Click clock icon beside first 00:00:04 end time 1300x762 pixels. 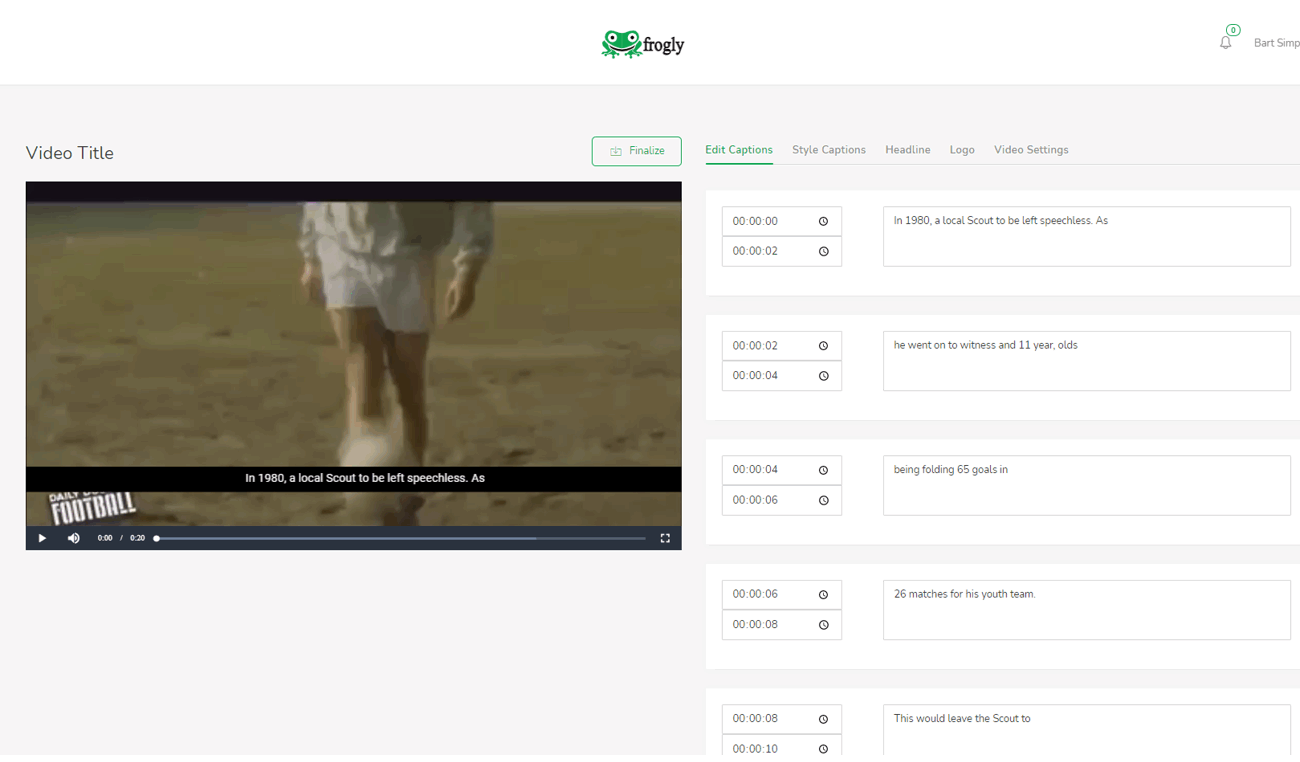click(823, 376)
